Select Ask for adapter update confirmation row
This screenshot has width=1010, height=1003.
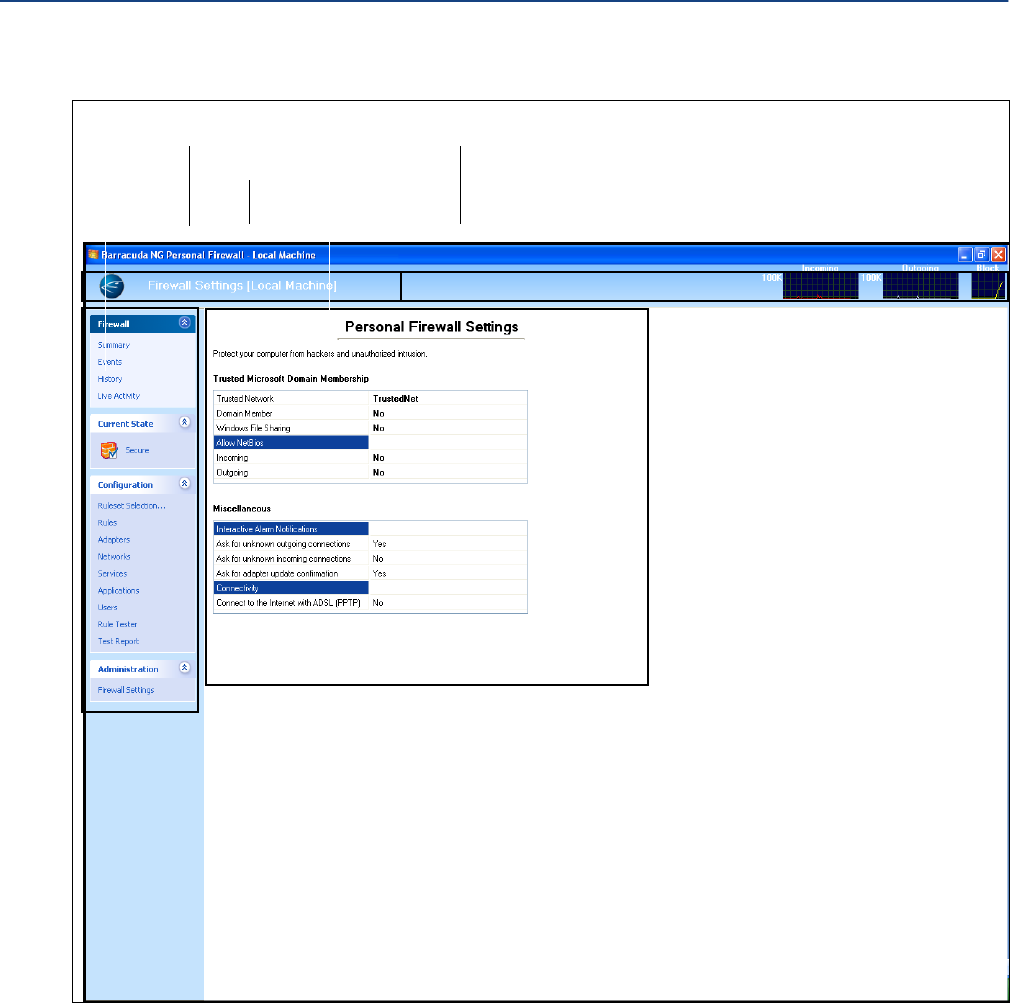(x=370, y=573)
